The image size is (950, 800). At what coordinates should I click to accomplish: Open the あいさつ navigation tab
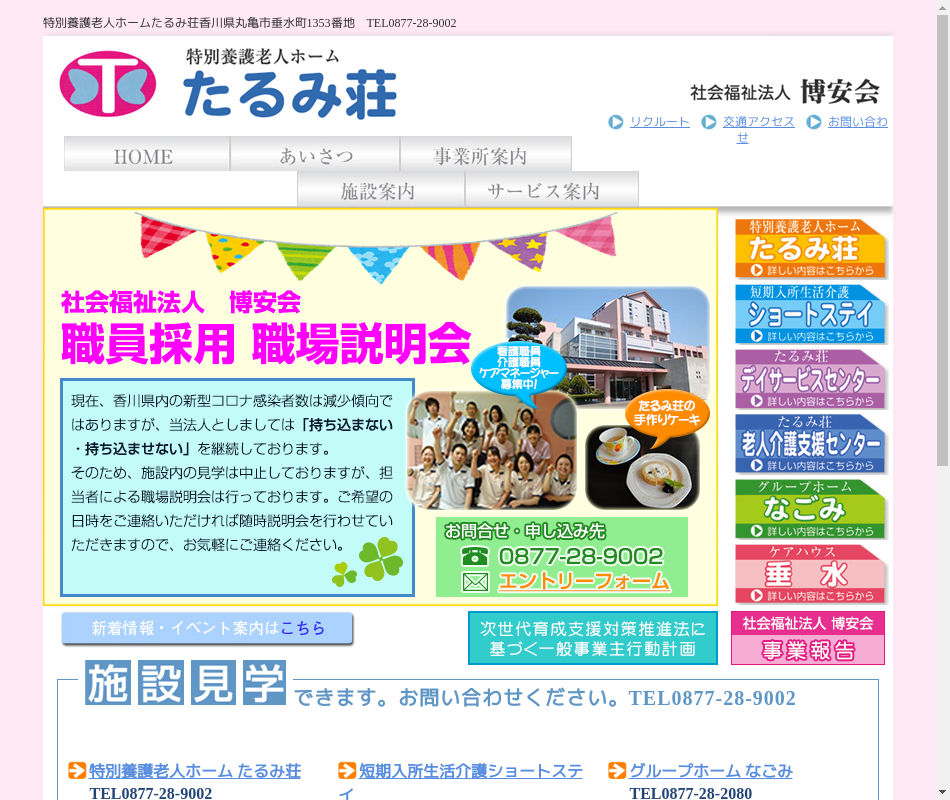(x=315, y=155)
